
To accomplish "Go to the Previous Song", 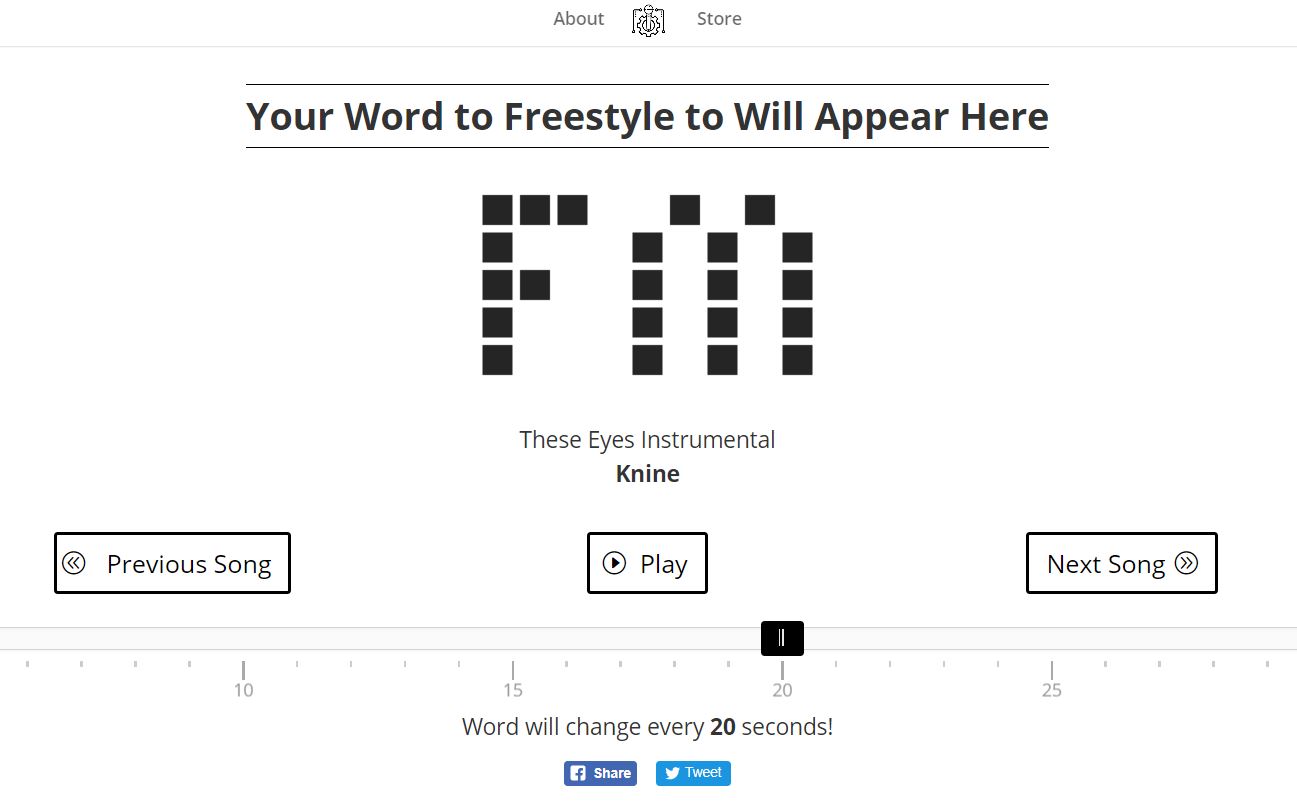I will point(172,563).
